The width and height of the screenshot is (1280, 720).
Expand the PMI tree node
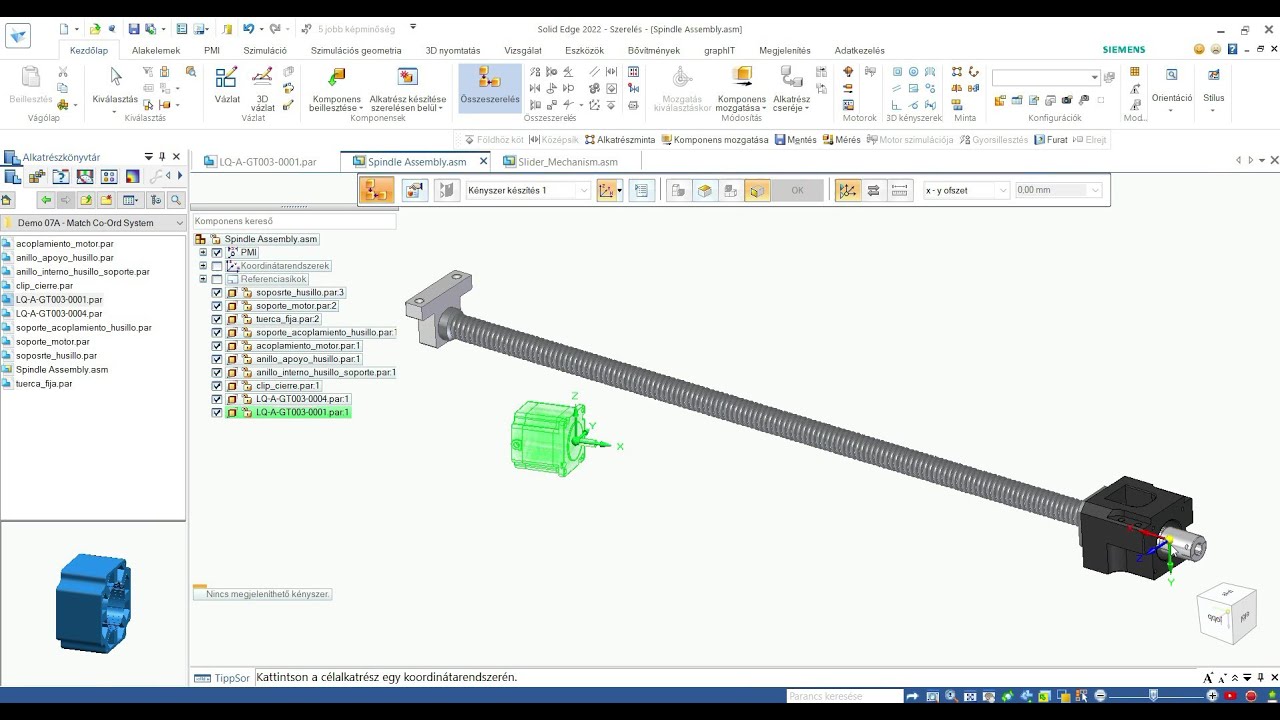pos(203,253)
